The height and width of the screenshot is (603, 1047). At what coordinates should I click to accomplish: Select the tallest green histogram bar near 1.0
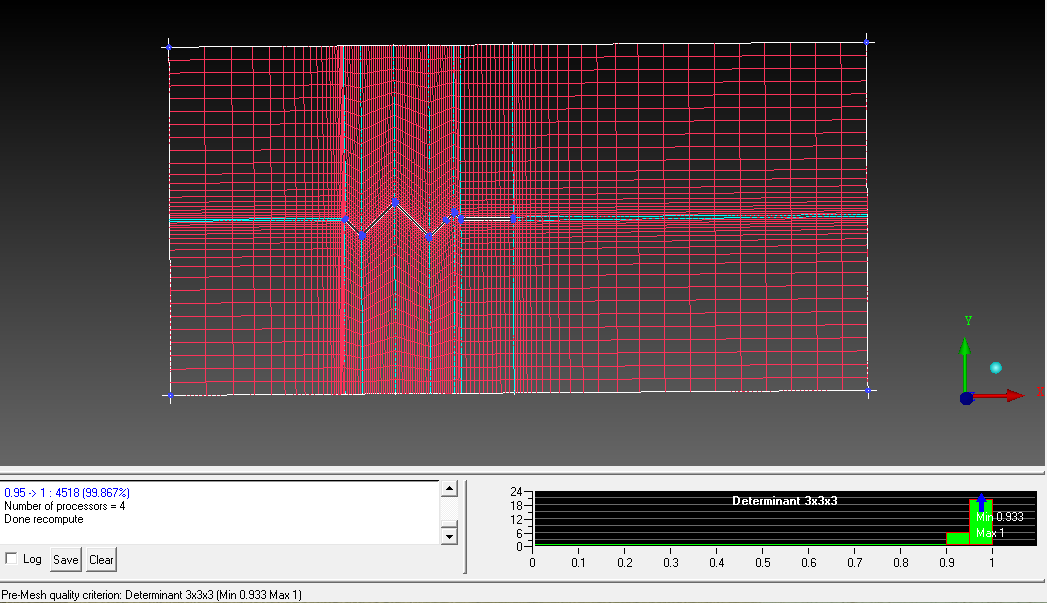coord(975,520)
